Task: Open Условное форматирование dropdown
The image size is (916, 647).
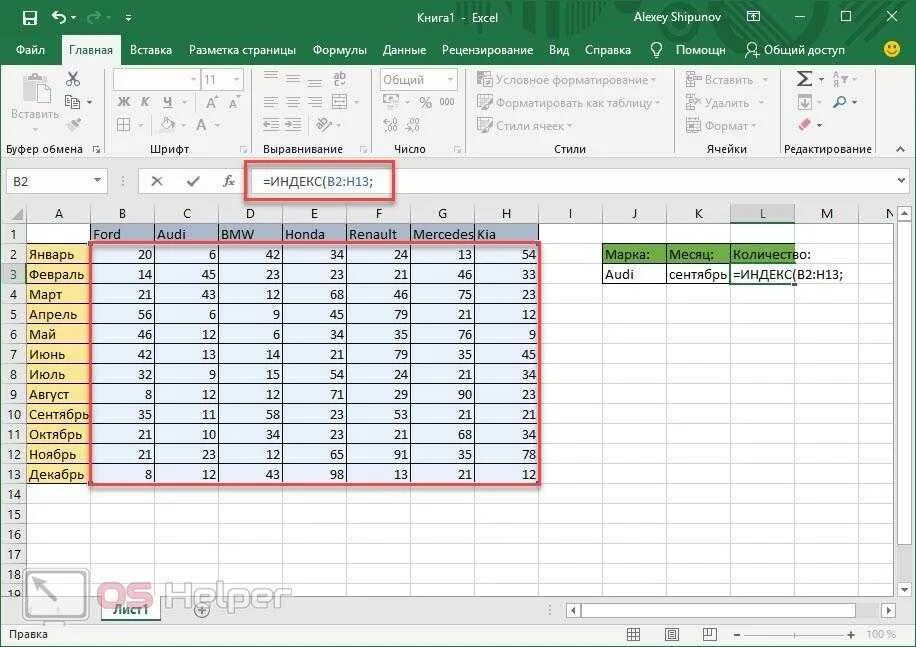Action: [x=567, y=79]
